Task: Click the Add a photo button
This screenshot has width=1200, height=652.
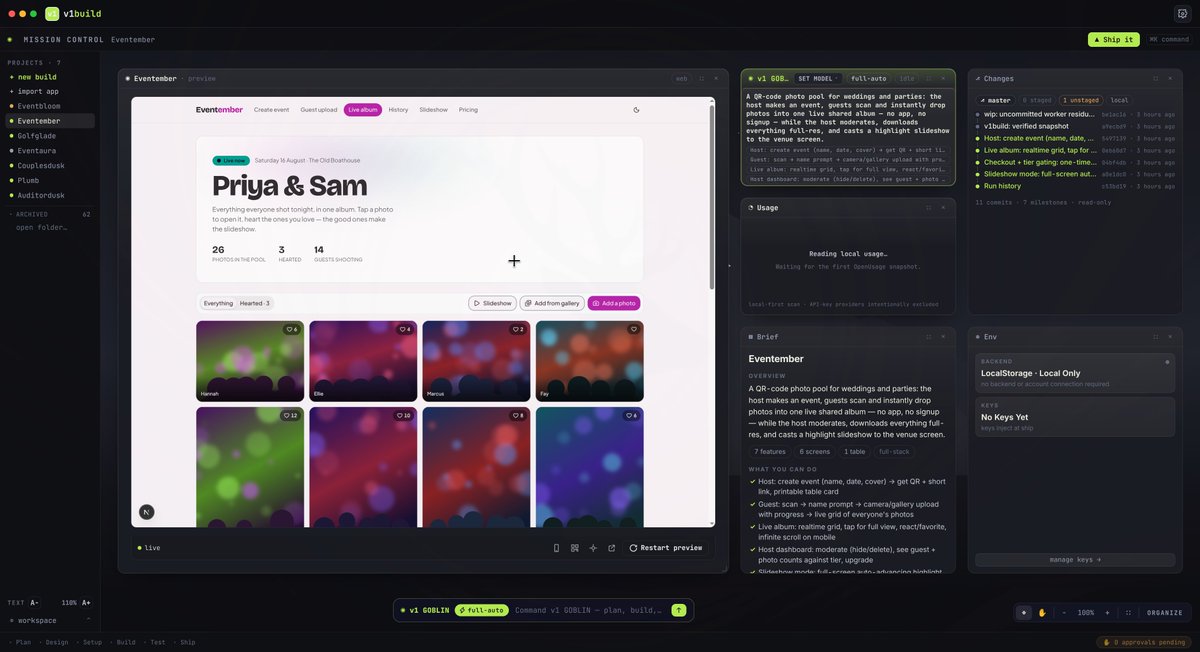Action: point(614,303)
